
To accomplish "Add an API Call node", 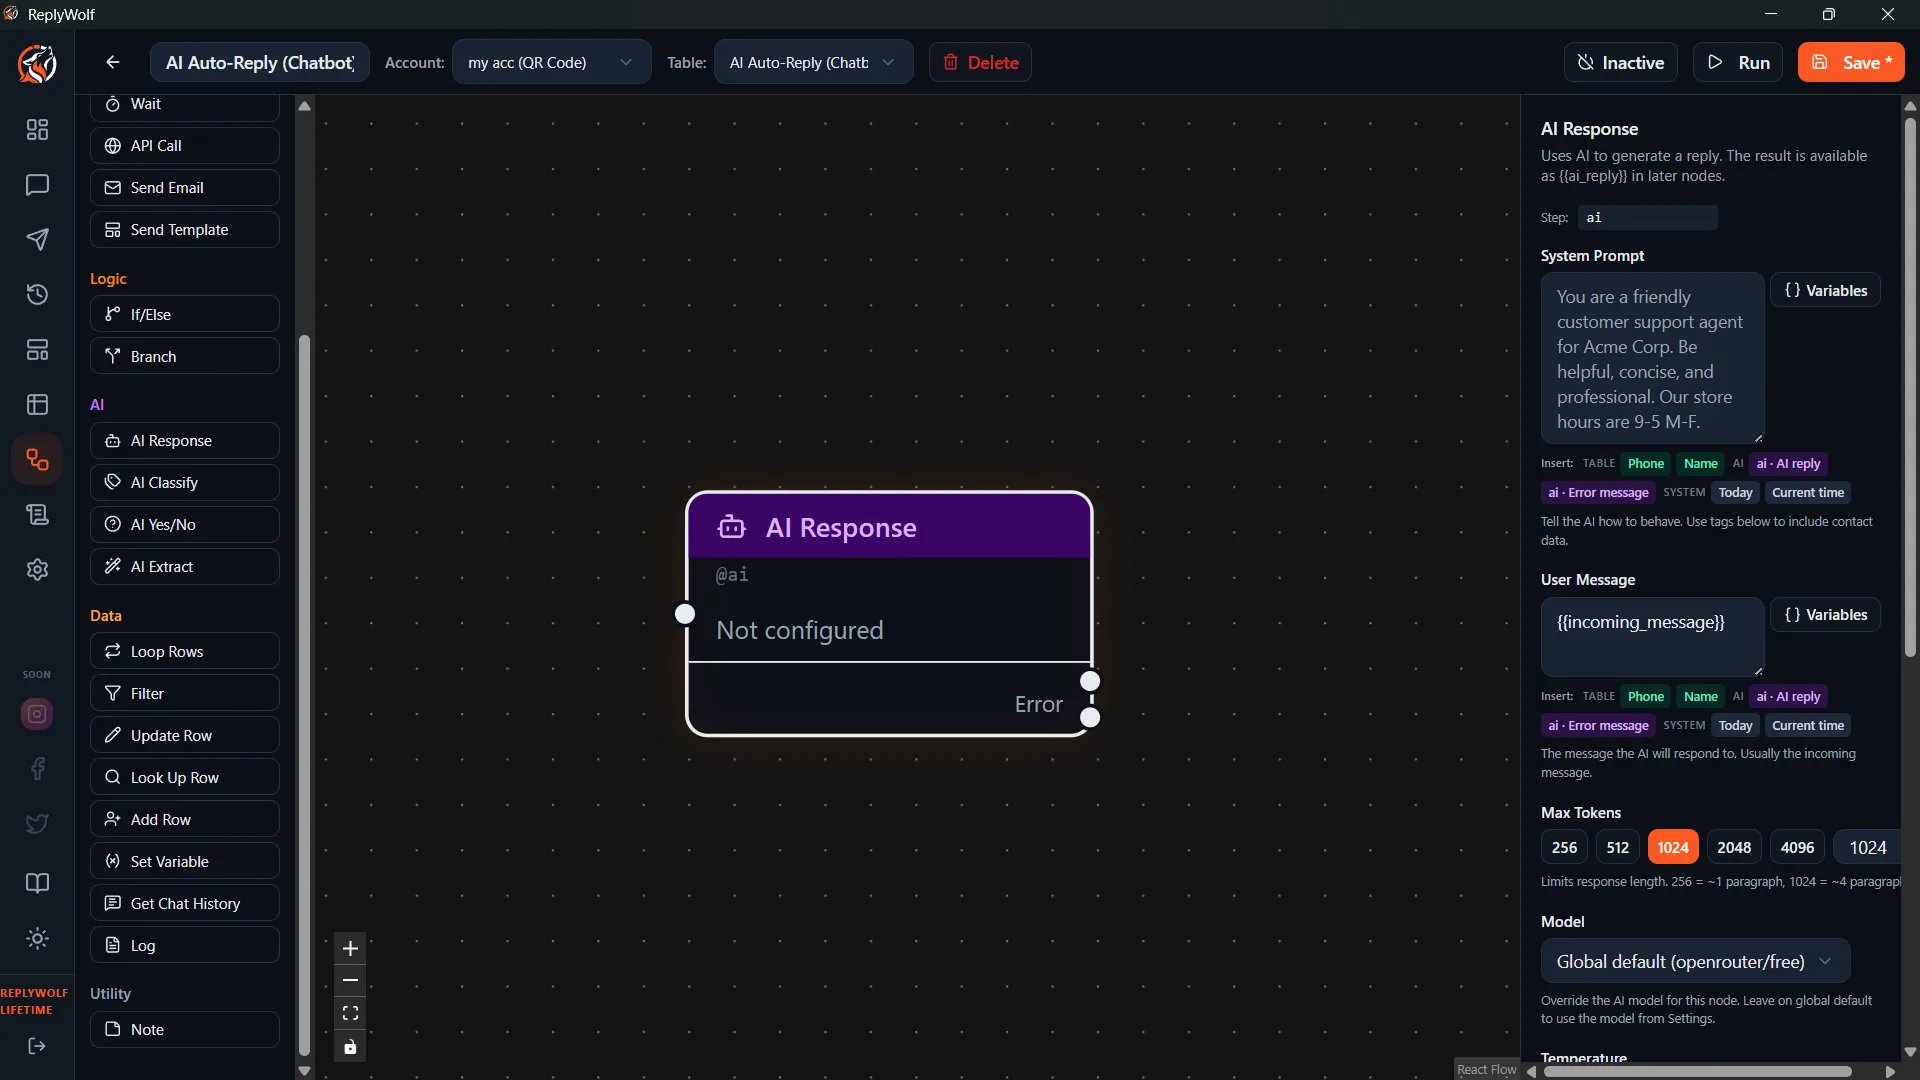I will (185, 146).
